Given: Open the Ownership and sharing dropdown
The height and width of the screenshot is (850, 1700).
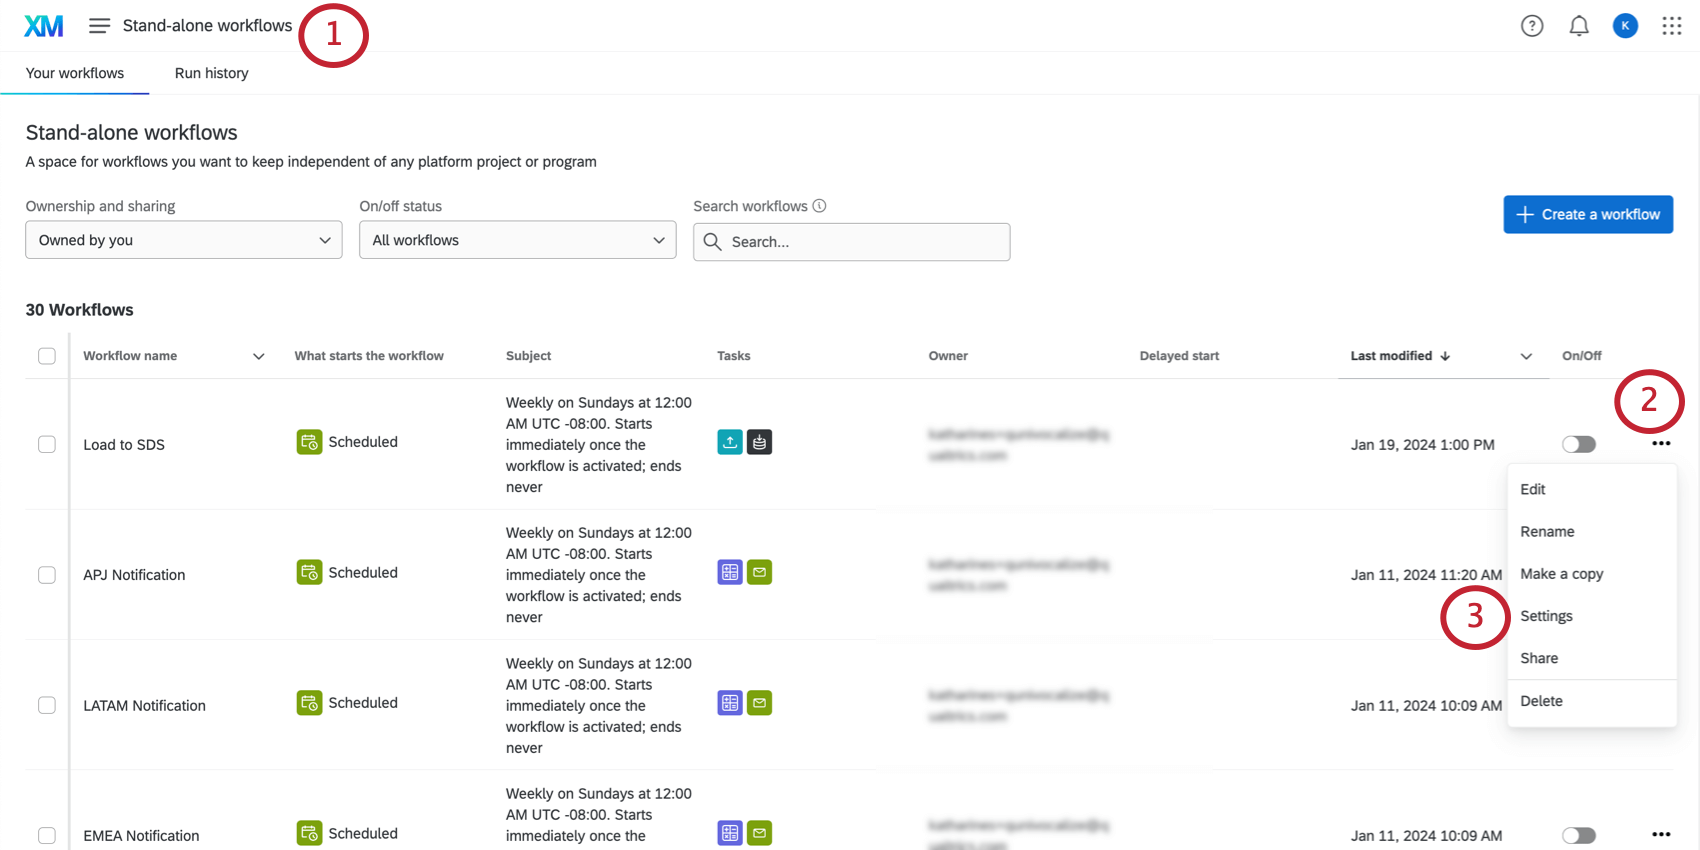Looking at the screenshot, I should tap(183, 240).
